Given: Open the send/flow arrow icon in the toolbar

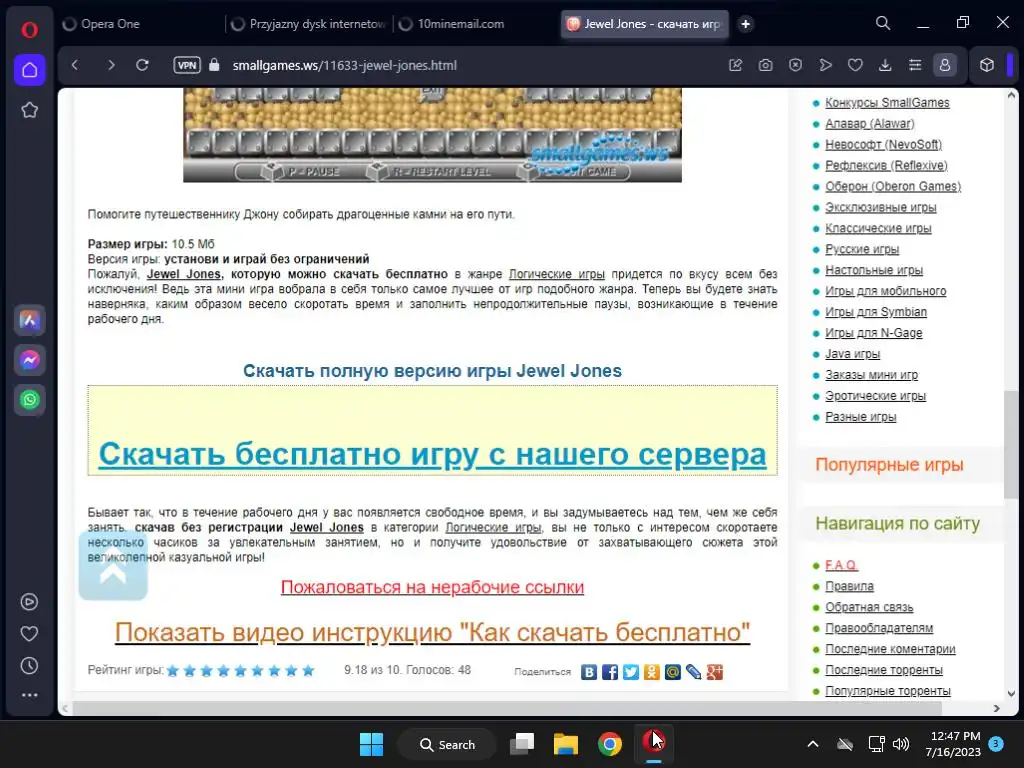Looking at the screenshot, I should [825, 65].
